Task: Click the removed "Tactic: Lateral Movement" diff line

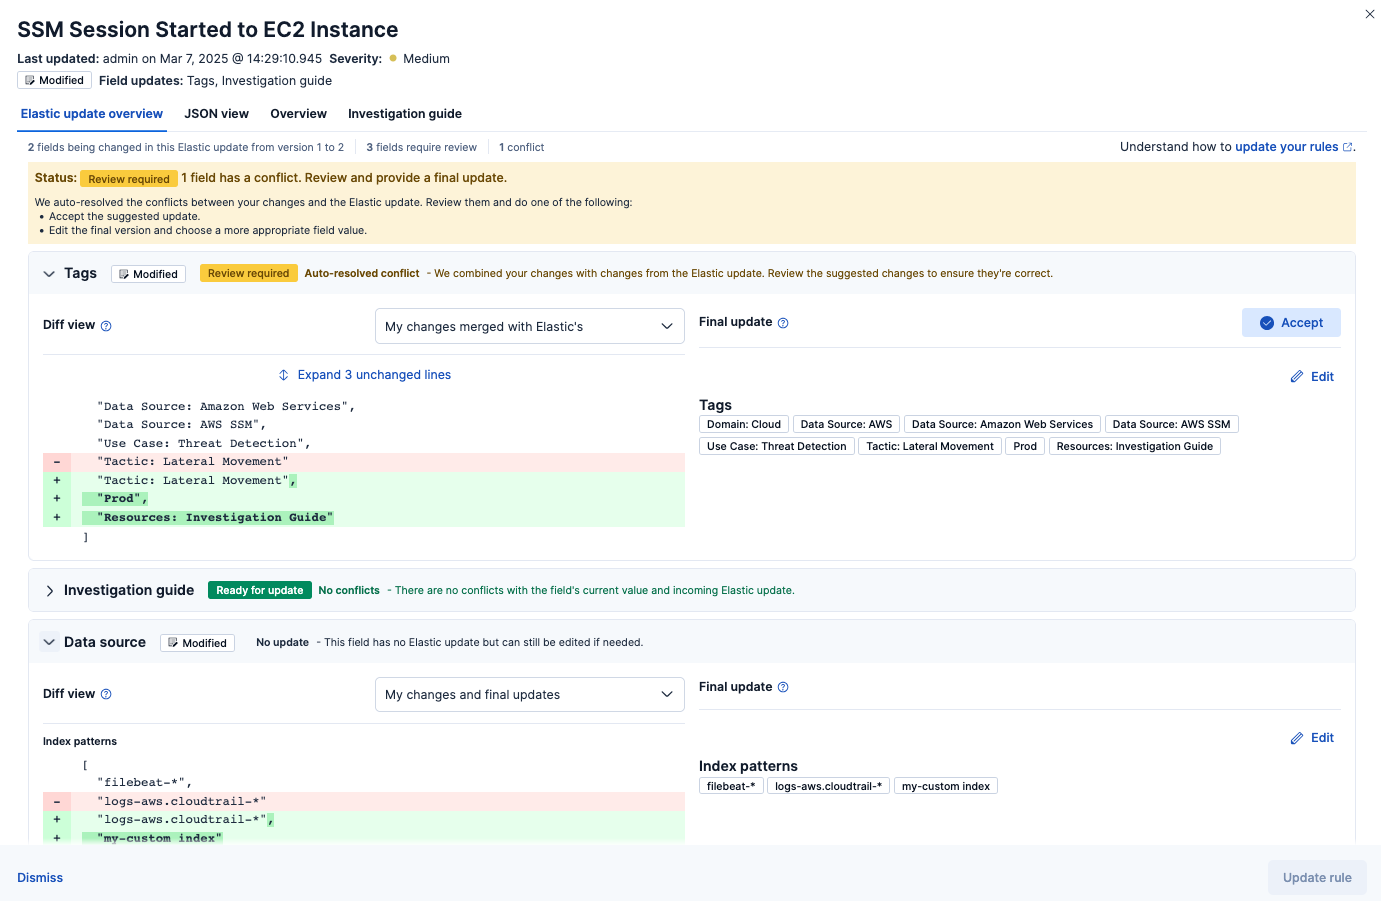Action: tap(364, 462)
